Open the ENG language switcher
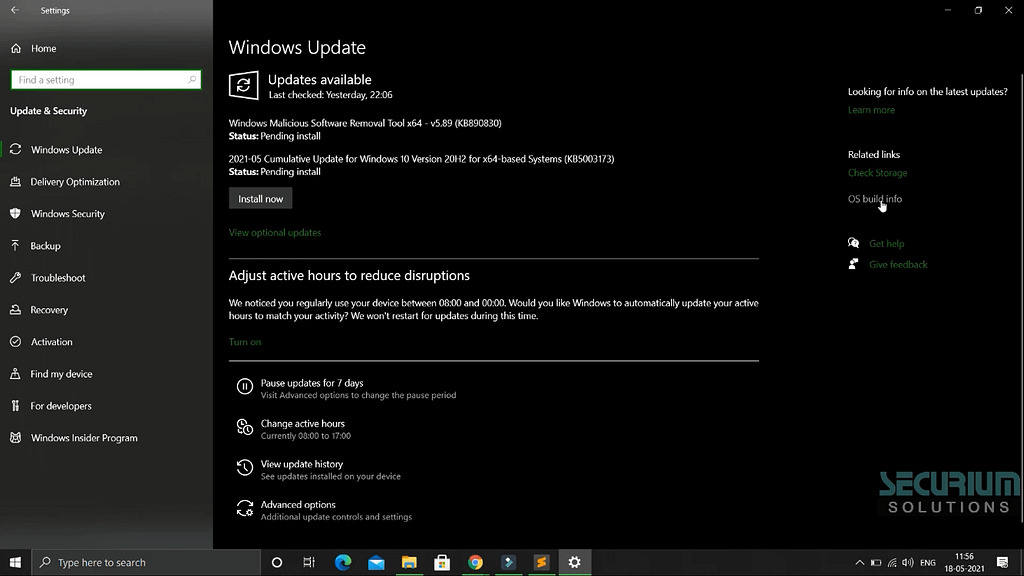Image resolution: width=1024 pixels, height=576 pixels. point(928,562)
